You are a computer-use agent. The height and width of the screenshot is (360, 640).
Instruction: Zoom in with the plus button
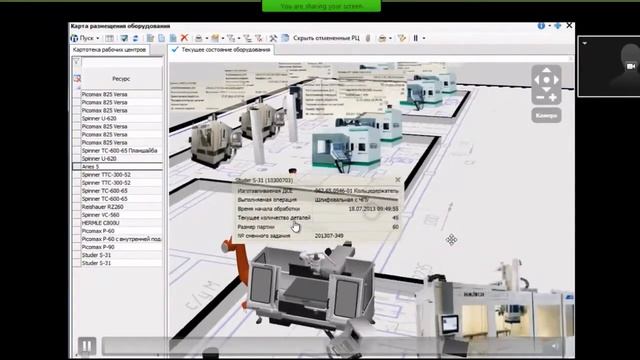553,97
